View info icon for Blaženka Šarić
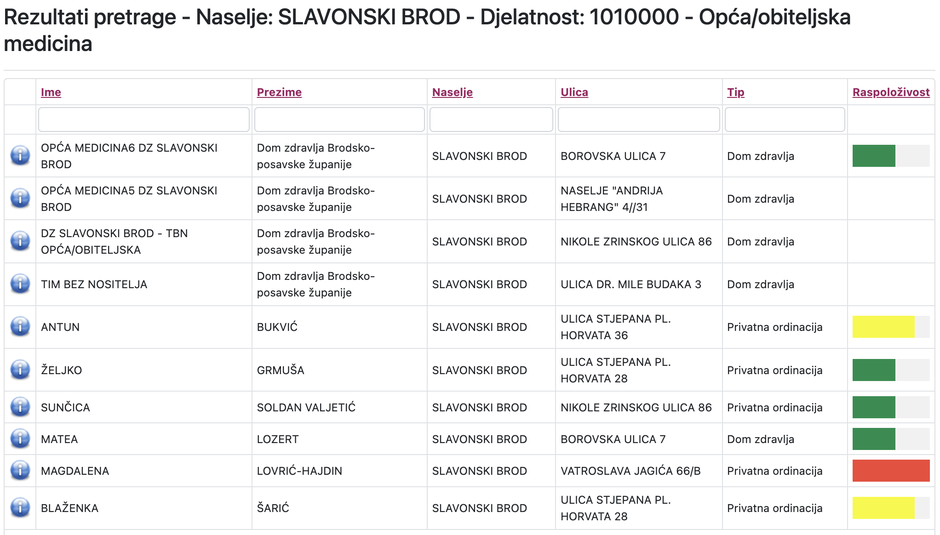The height and width of the screenshot is (535, 940). coord(20,507)
